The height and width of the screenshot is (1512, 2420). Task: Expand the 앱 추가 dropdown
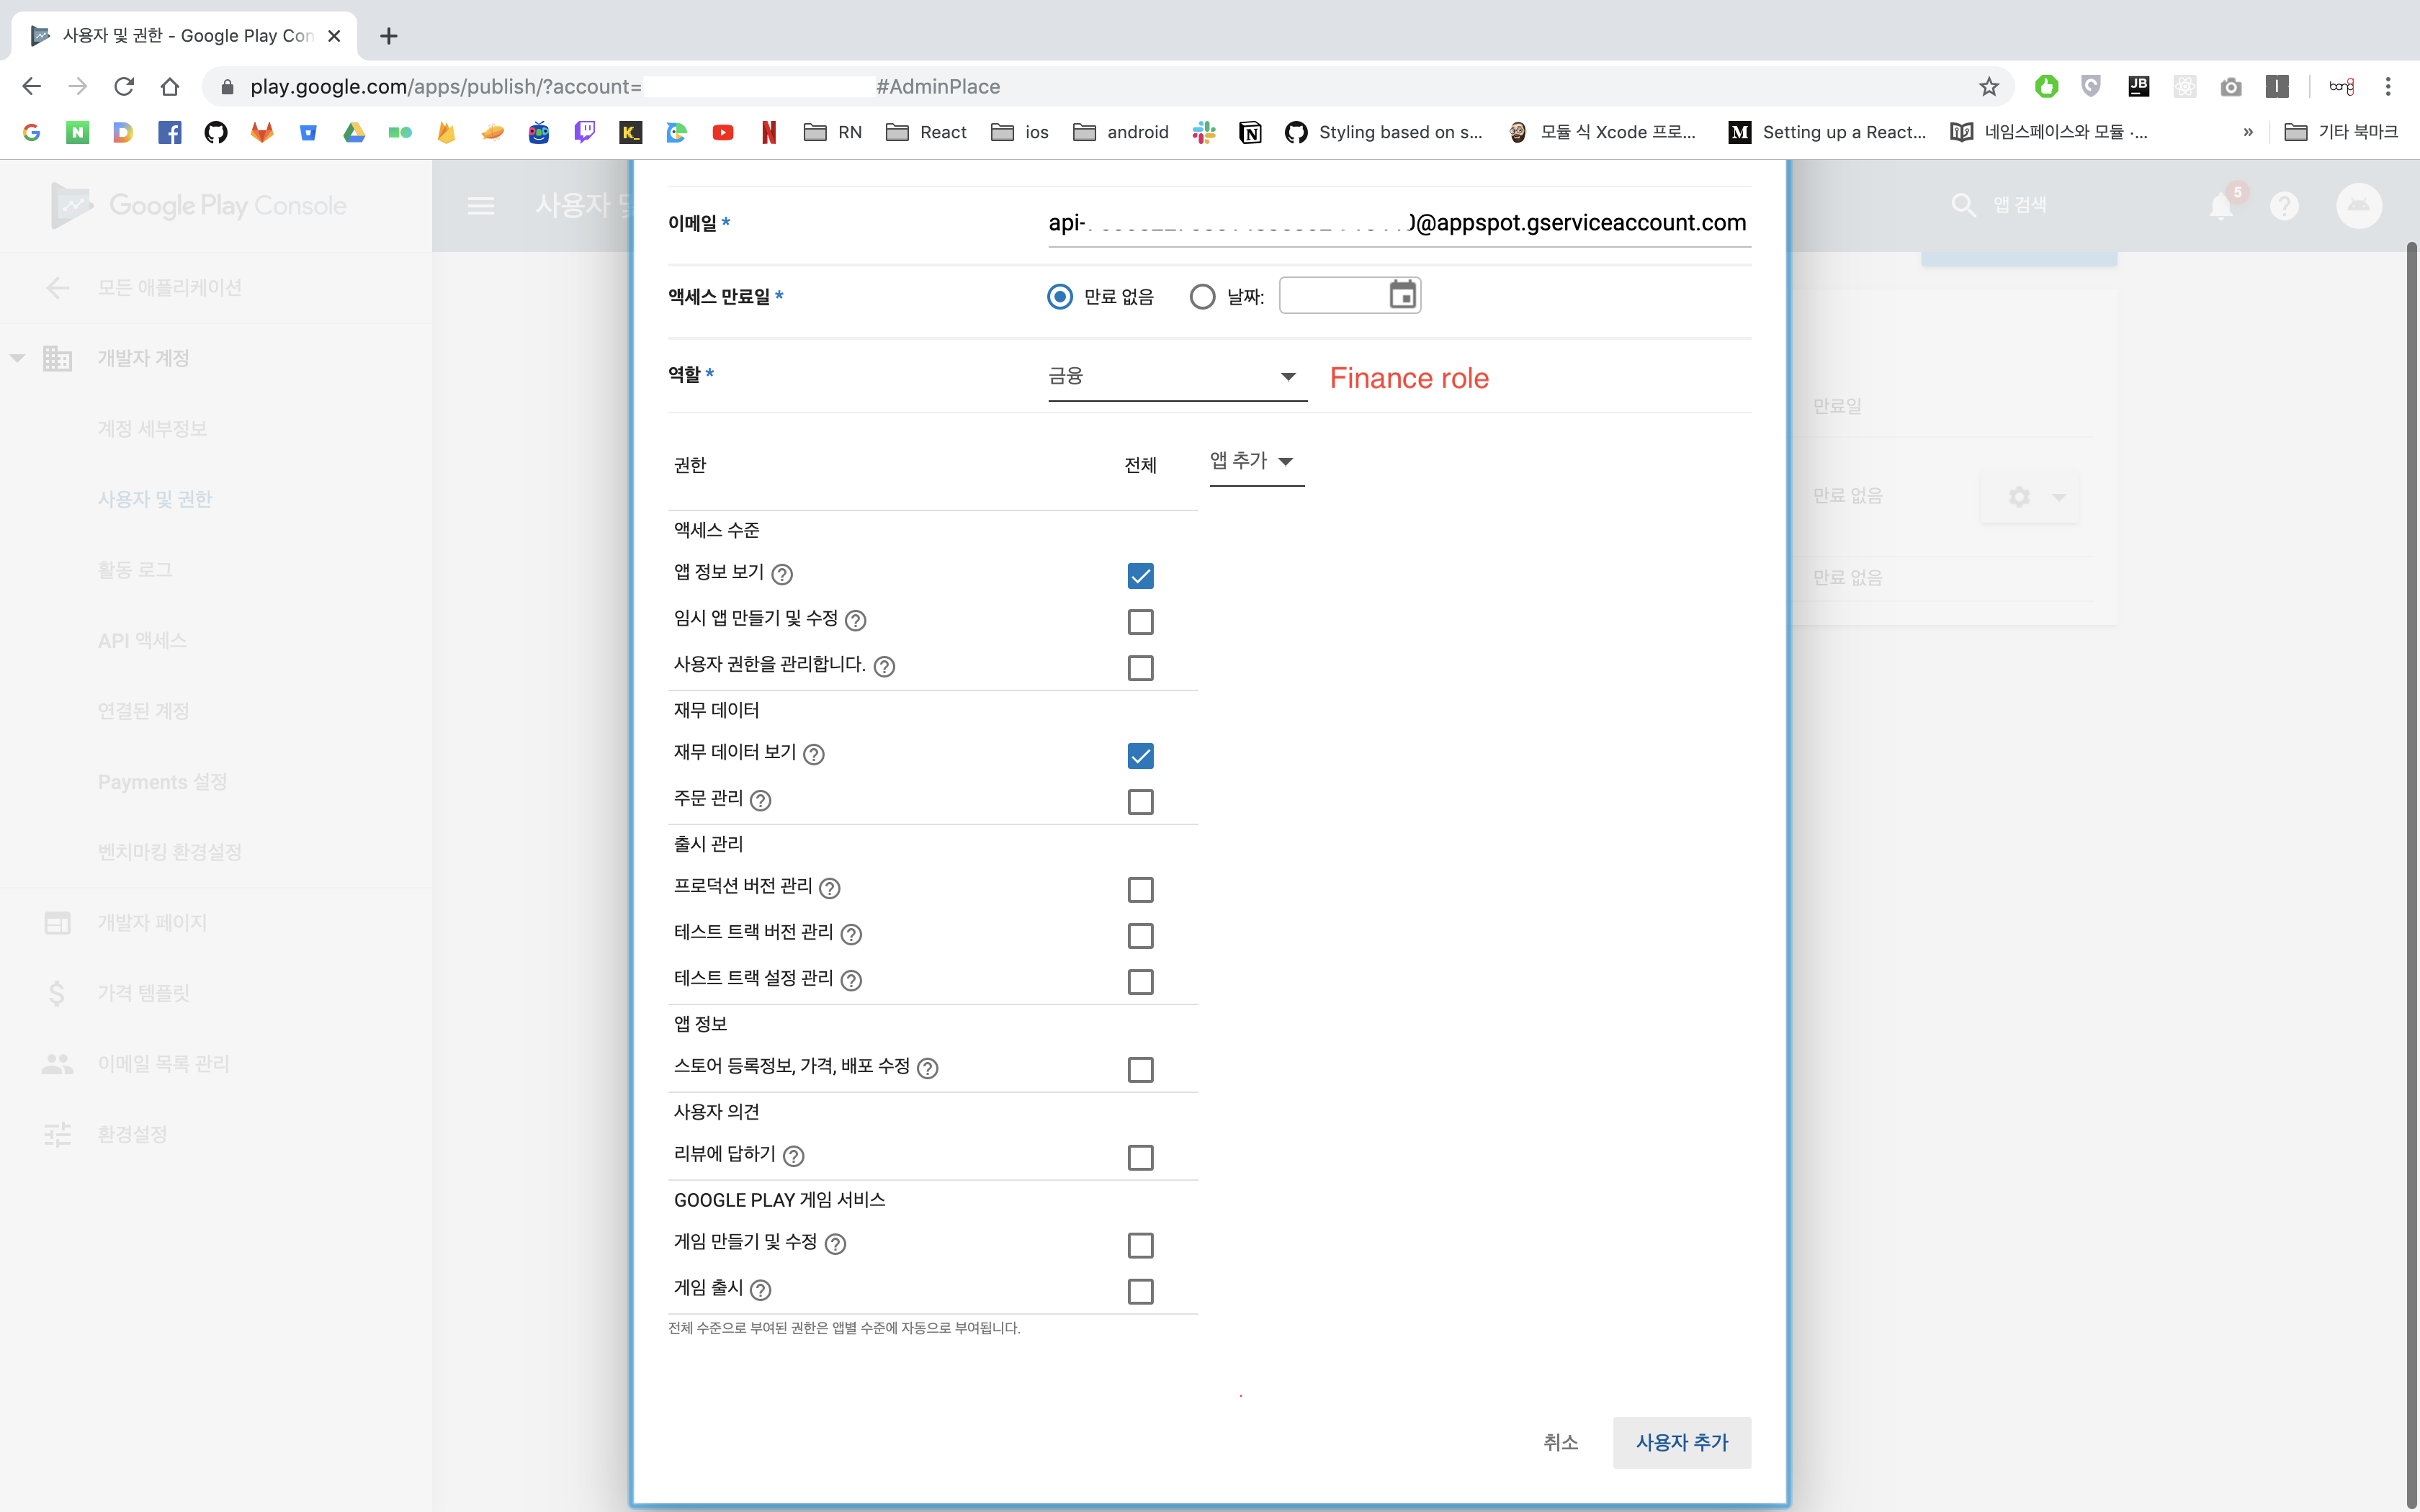(x=1254, y=462)
